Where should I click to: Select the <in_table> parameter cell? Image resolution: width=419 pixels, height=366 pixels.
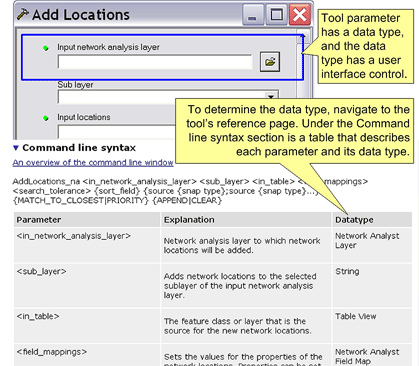pyautogui.click(x=87, y=326)
